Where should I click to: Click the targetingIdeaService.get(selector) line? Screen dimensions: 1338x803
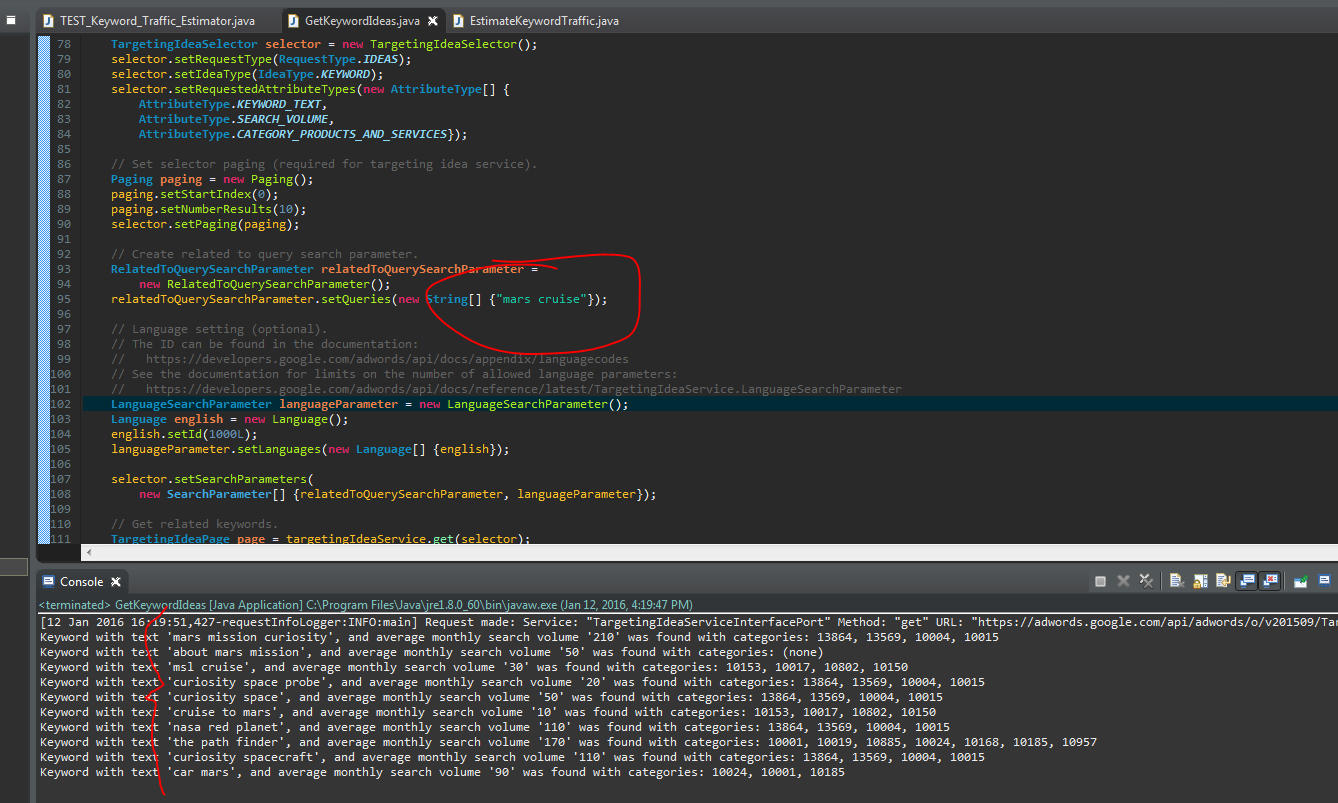point(320,539)
